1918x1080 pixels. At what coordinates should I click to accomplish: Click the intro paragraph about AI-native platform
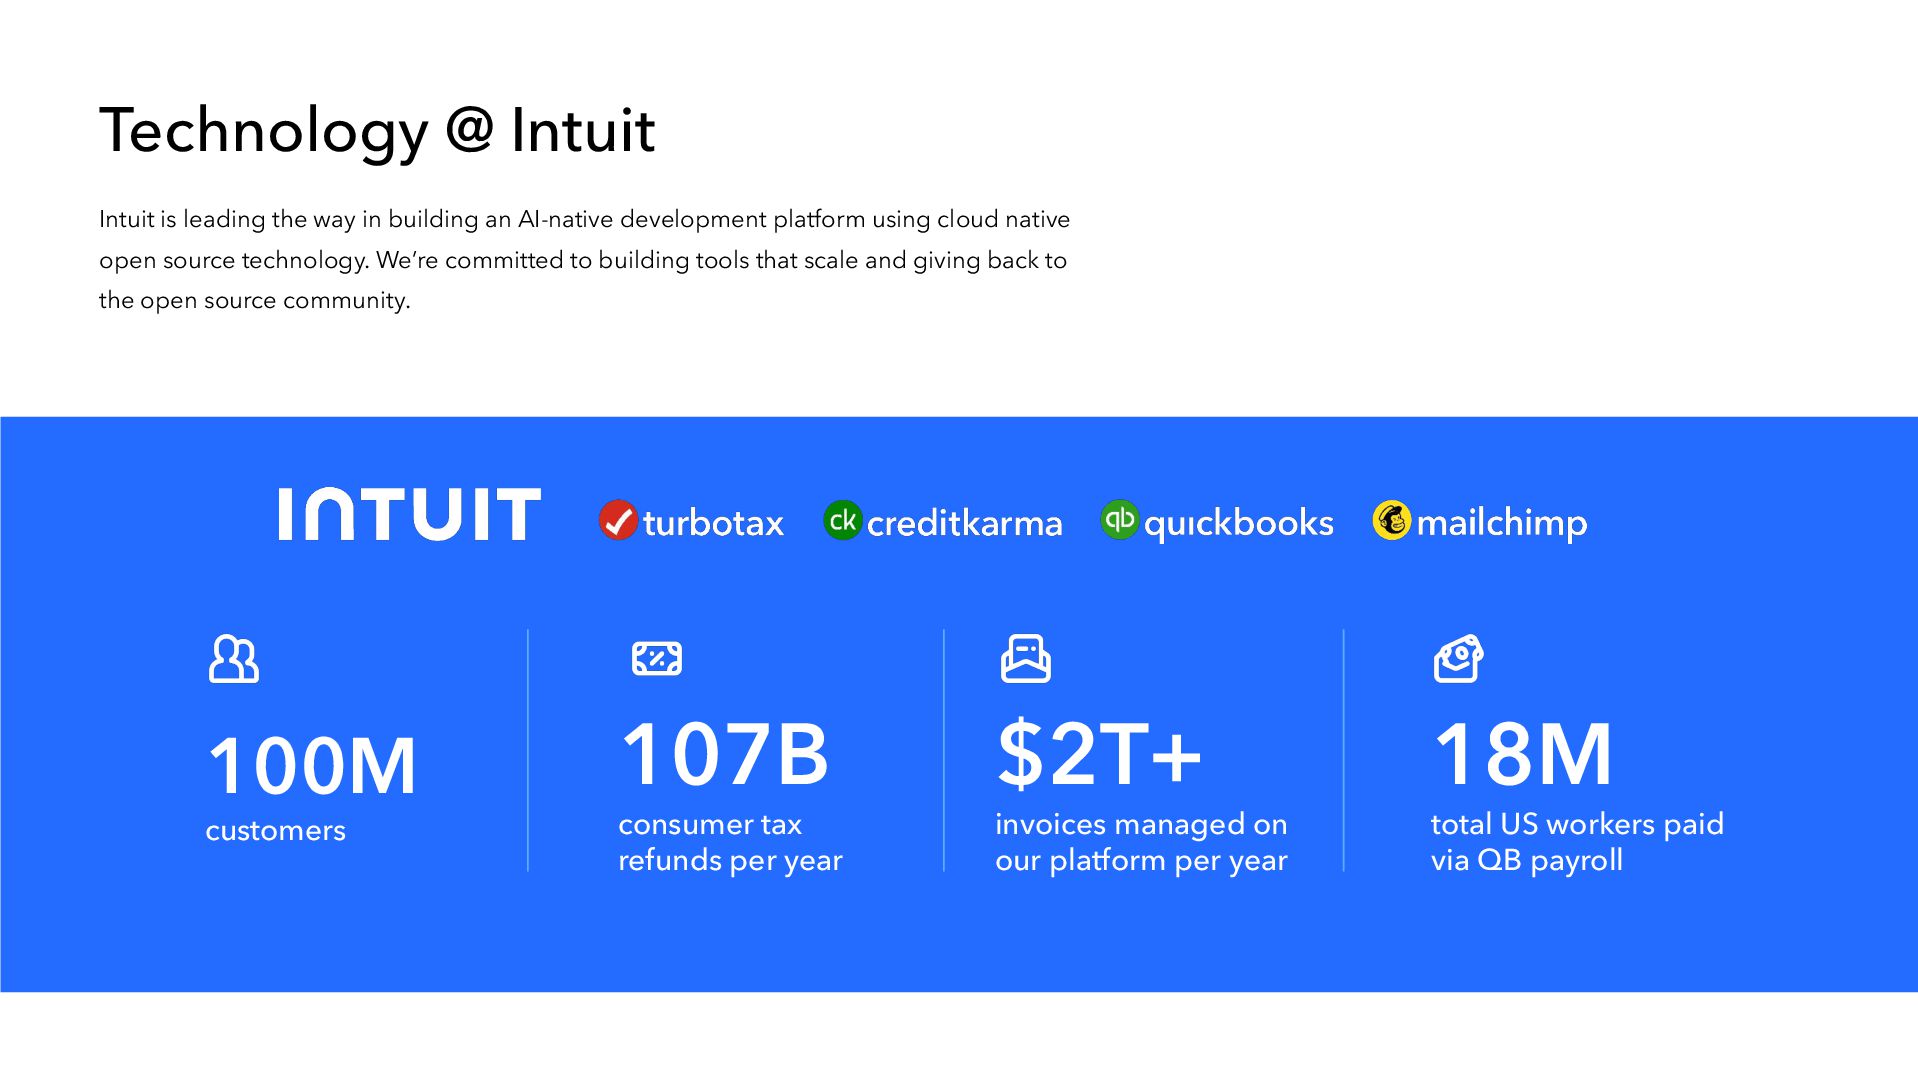click(584, 260)
